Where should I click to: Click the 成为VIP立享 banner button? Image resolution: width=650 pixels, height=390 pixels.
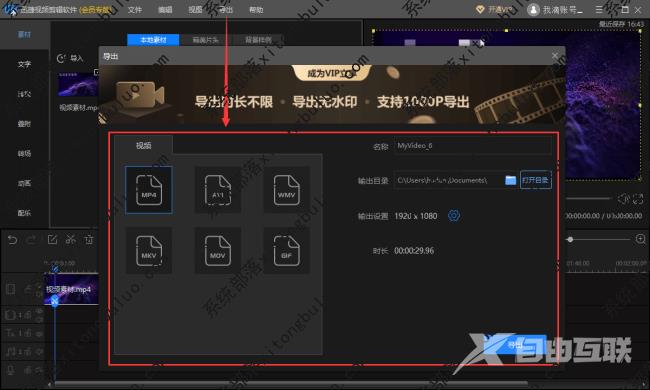coord(331,74)
